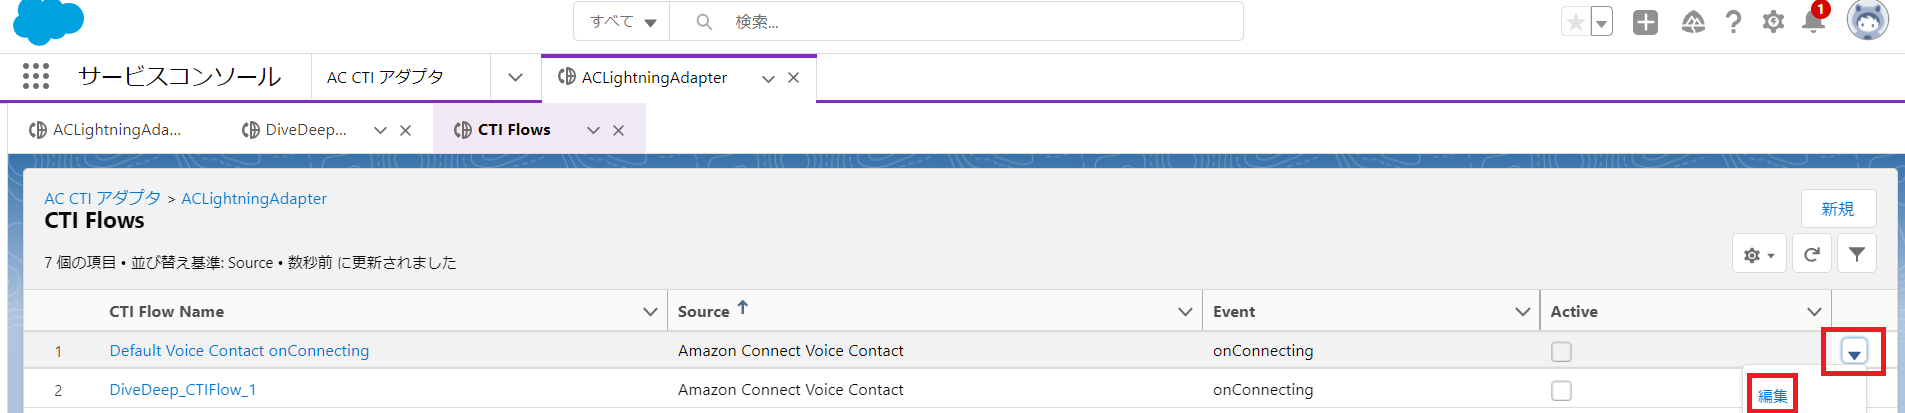The width and height of the screenshot is (1905, 413).
Task: Select the 編集 menu item
Action: tap(1772, 396)
